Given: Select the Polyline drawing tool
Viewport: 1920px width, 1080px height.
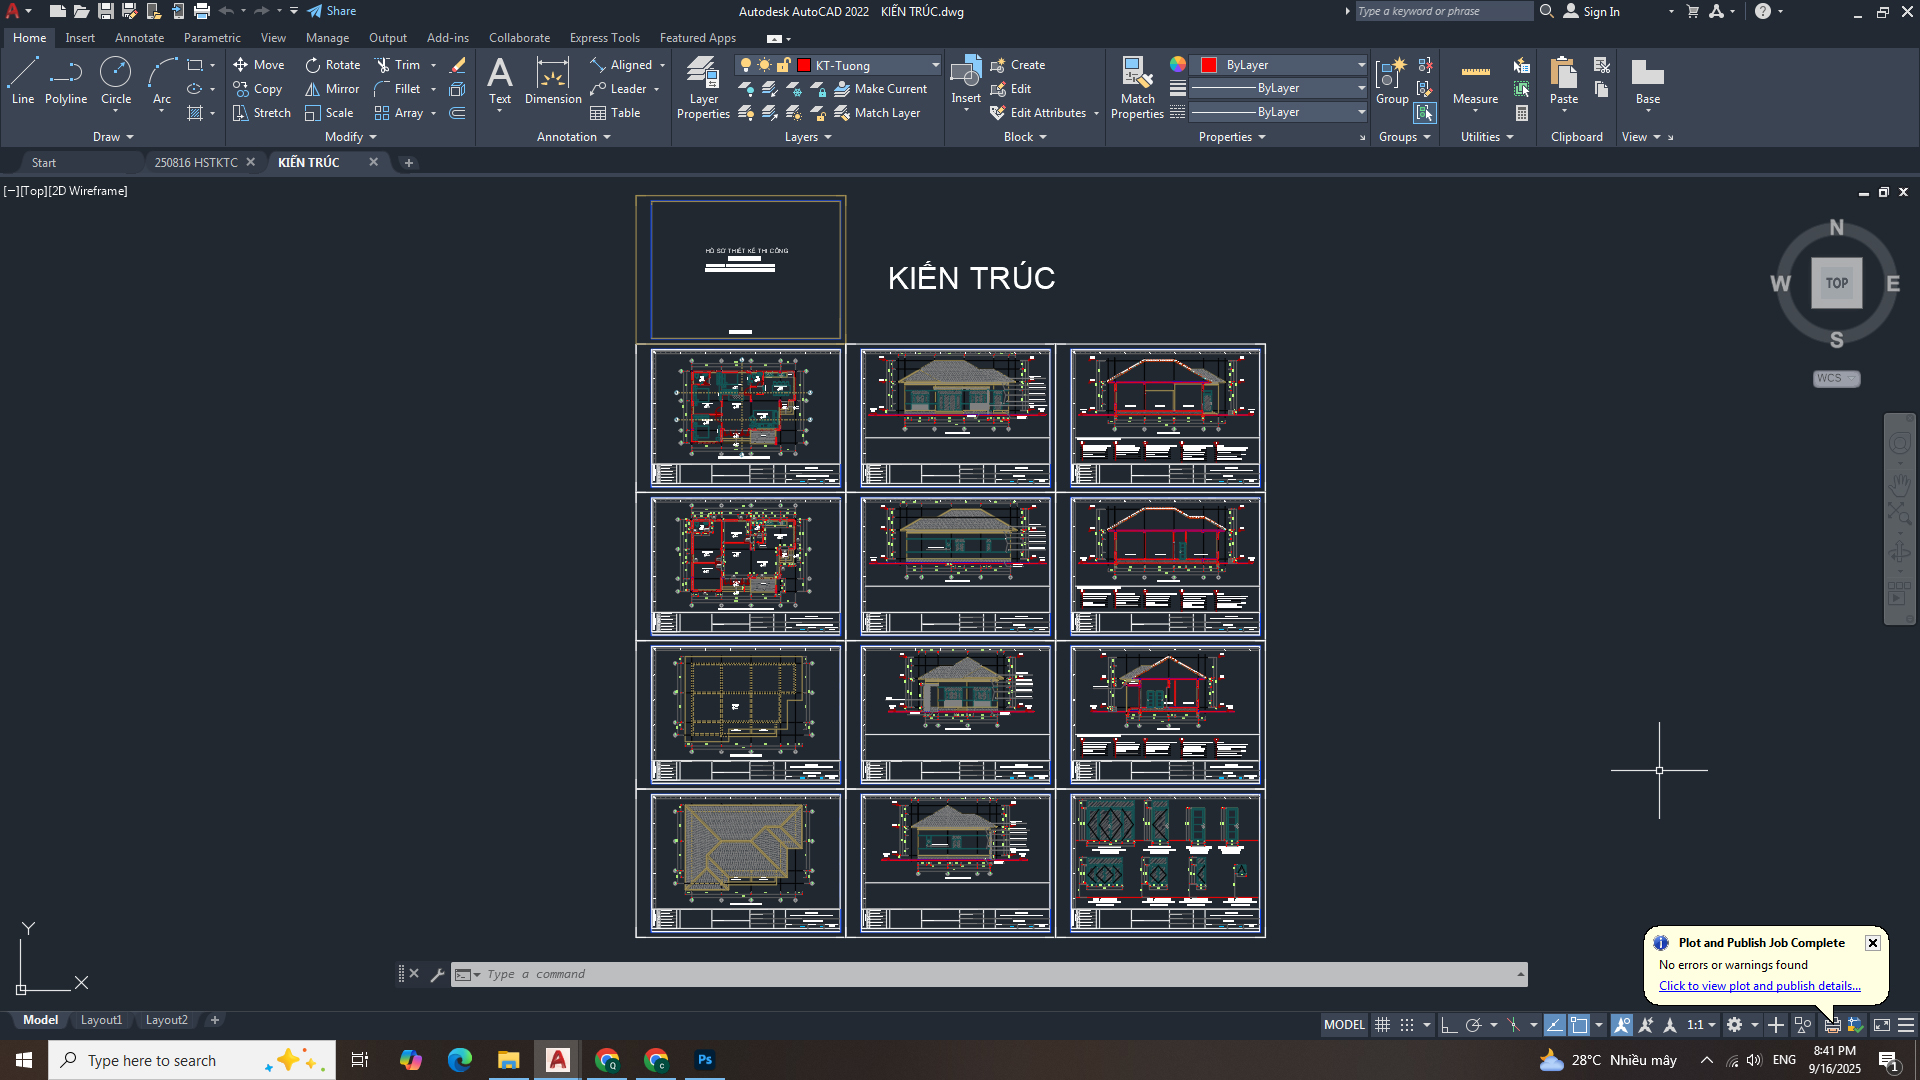Looking at the screenshot, I should (66, 80).
